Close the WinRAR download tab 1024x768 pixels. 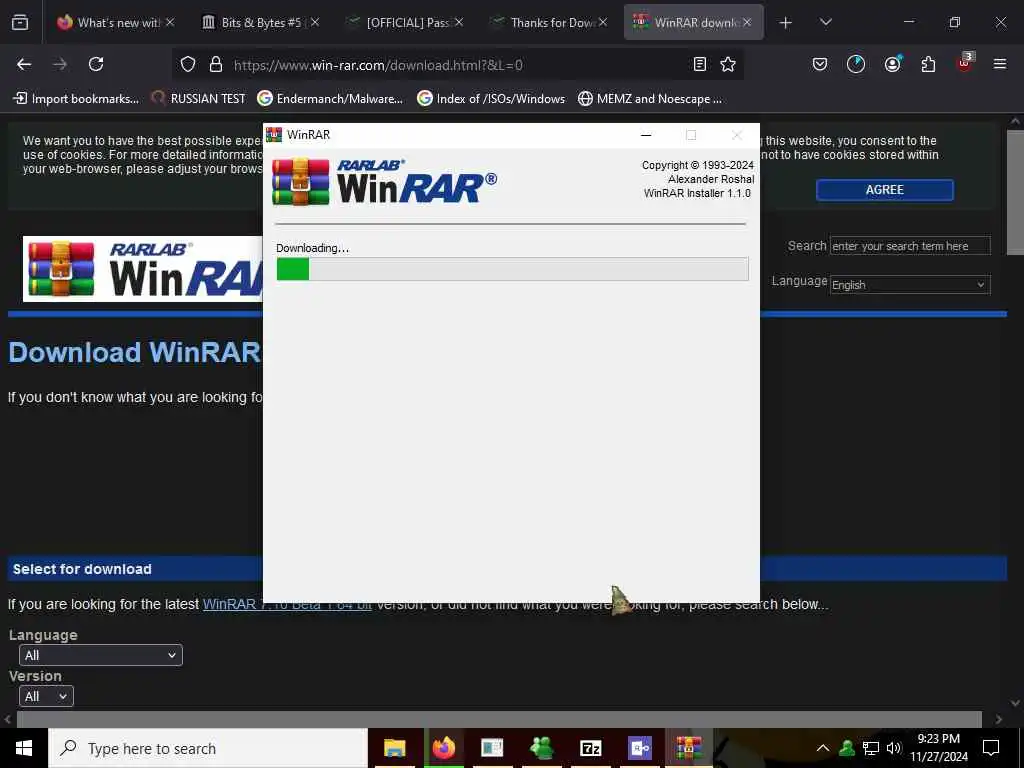(x=747, y=22)
